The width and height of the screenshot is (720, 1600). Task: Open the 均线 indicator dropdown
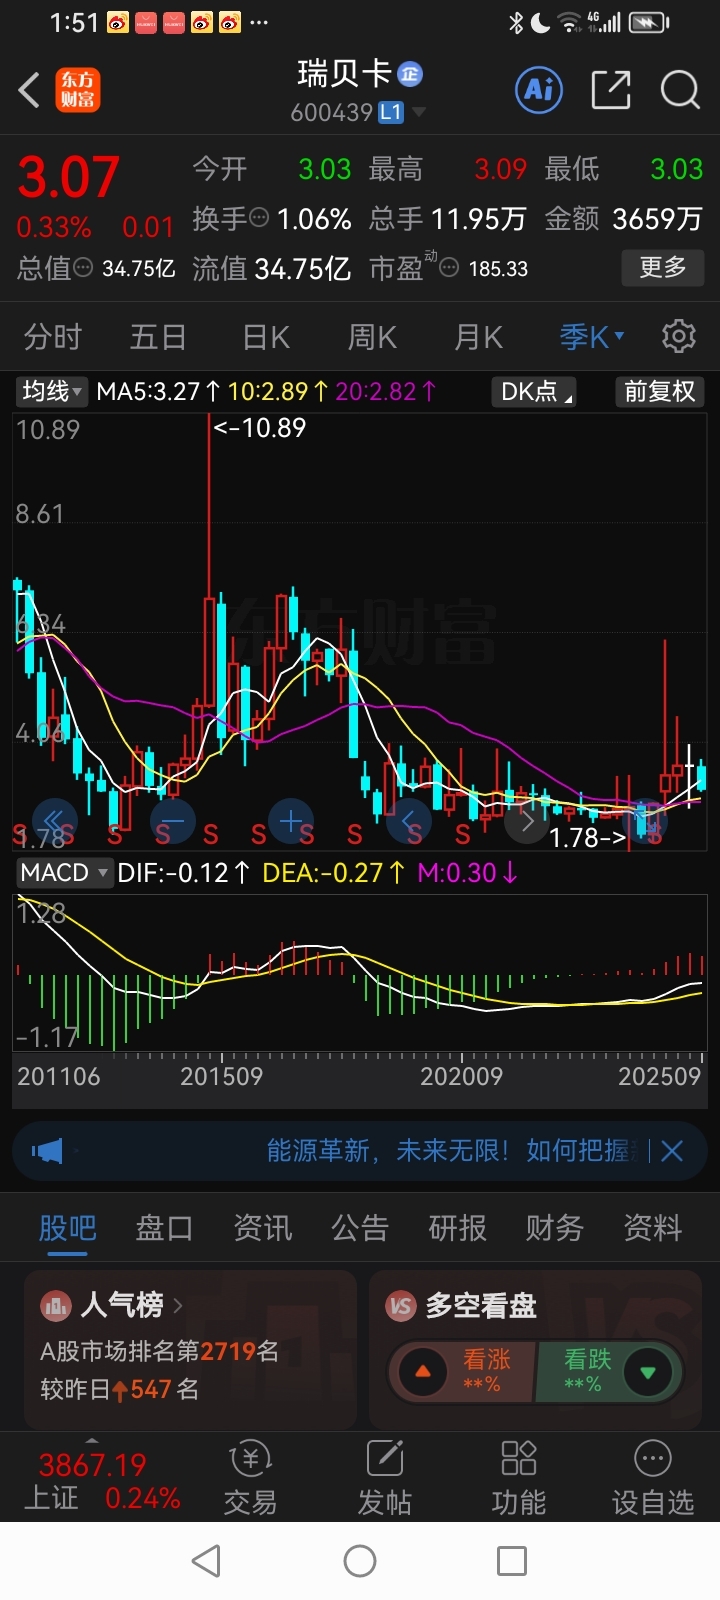click(x=52, y=391)
